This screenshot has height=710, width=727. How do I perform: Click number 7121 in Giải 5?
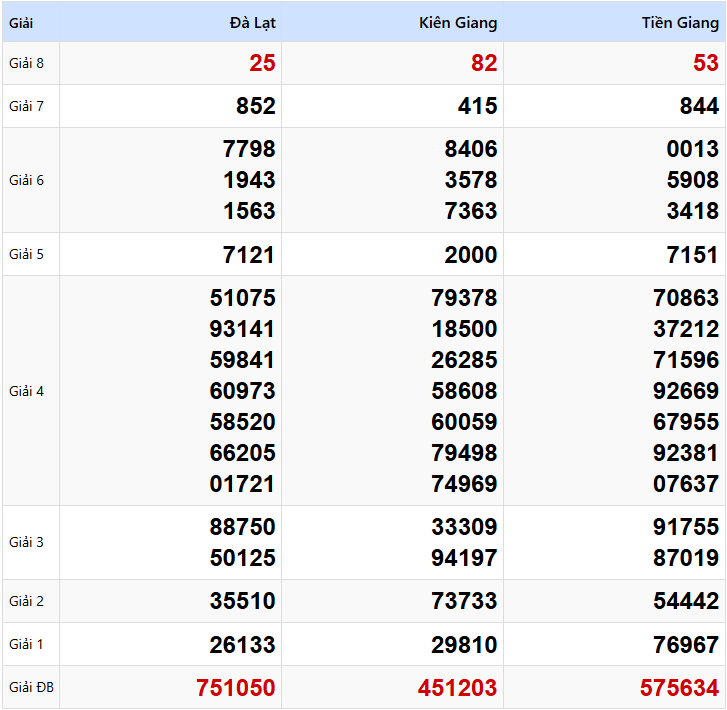pyautogui.click(x=249, y=255)
